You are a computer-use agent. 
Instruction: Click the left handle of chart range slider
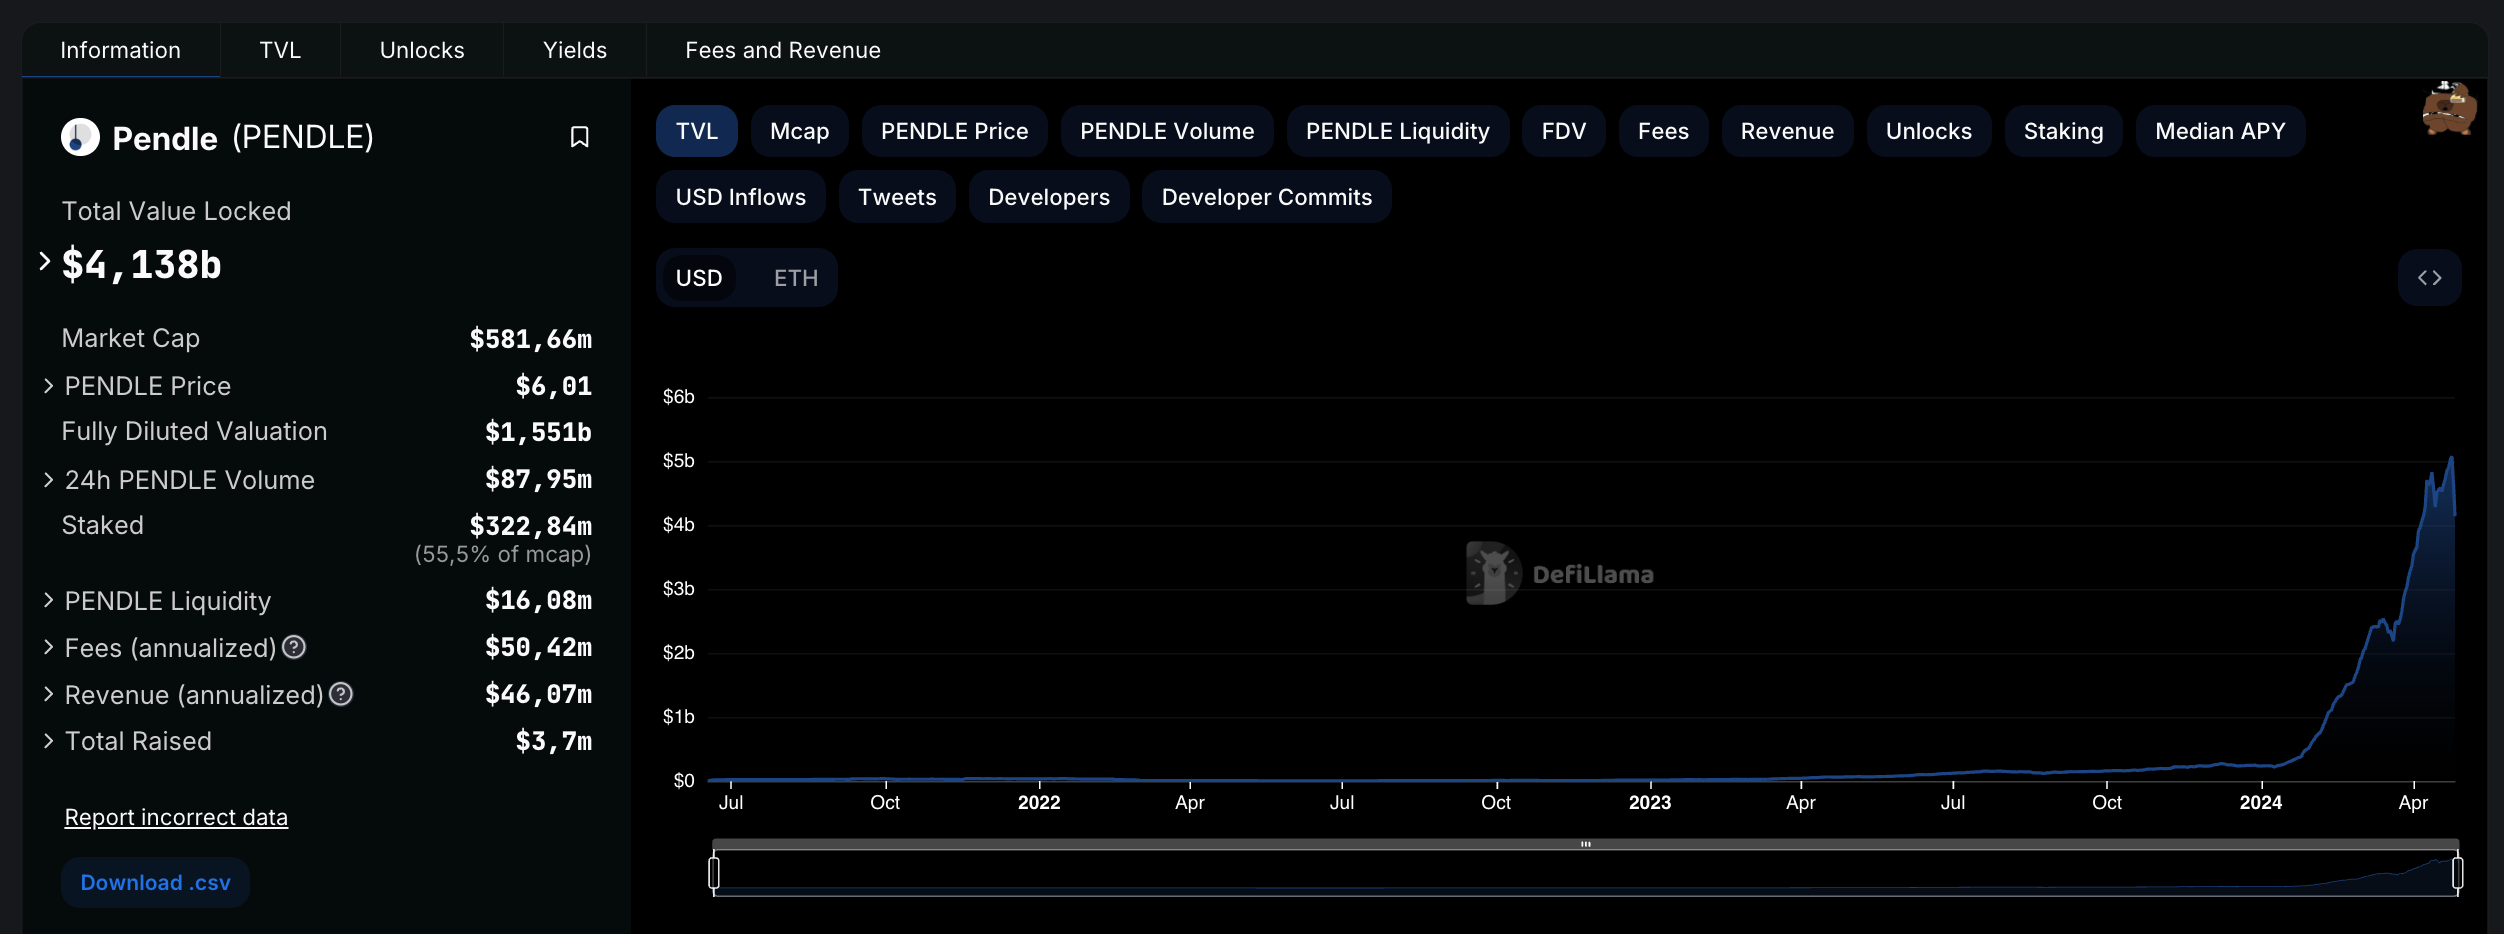tap(714, 873)
